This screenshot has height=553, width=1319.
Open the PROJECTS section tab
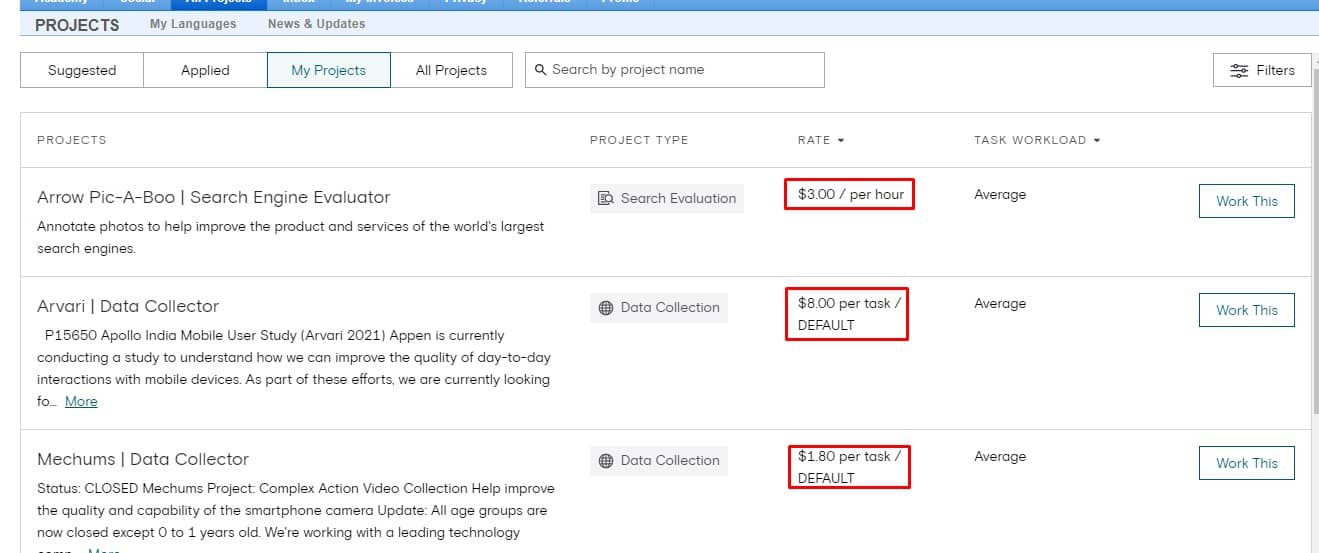pyautogui.click(x=77, y=25)
